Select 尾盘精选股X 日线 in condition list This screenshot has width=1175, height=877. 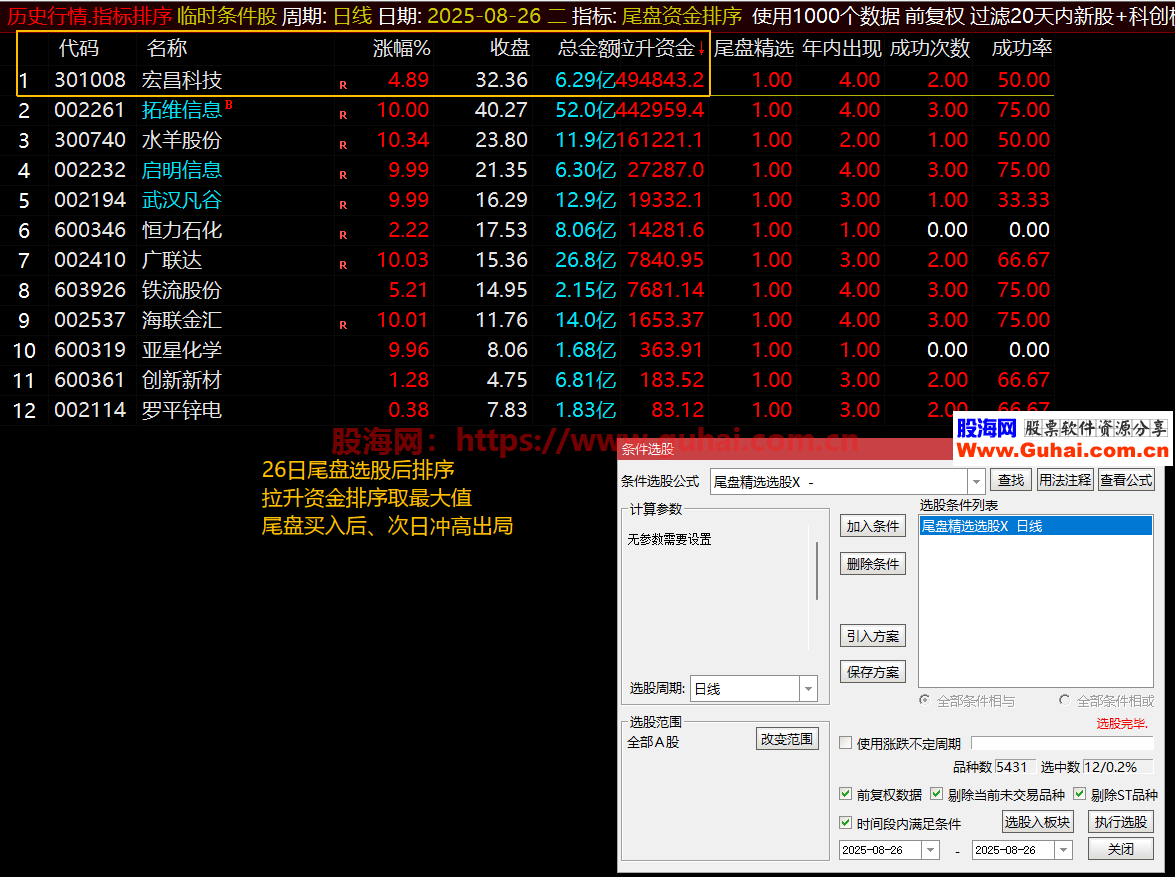coord(1036,526)
